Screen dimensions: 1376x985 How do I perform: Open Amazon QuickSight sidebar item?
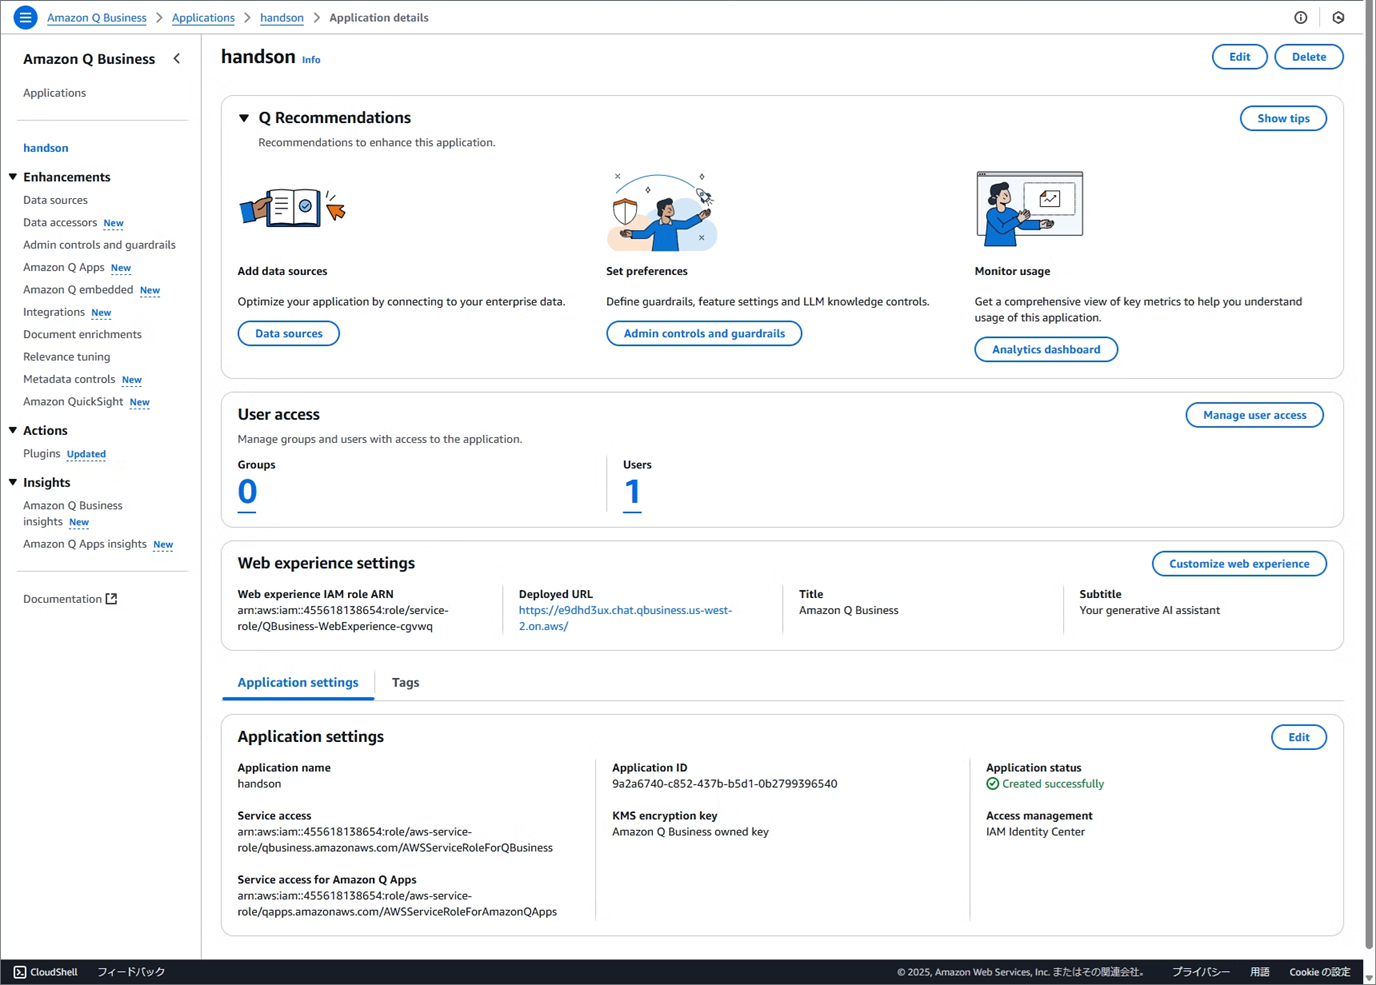73,402
